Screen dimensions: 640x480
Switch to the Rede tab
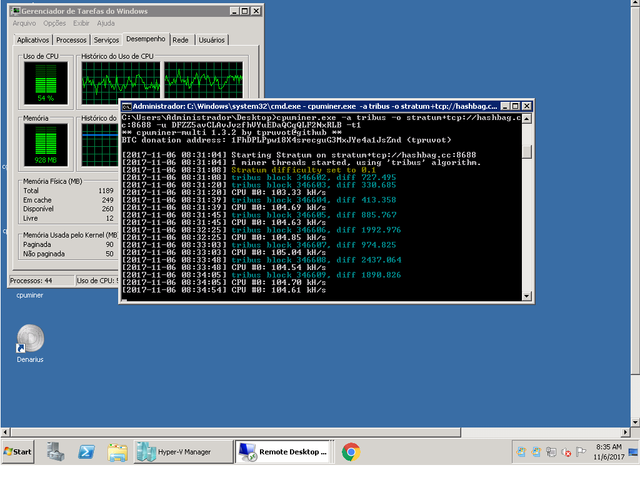(x=180, y=40)
